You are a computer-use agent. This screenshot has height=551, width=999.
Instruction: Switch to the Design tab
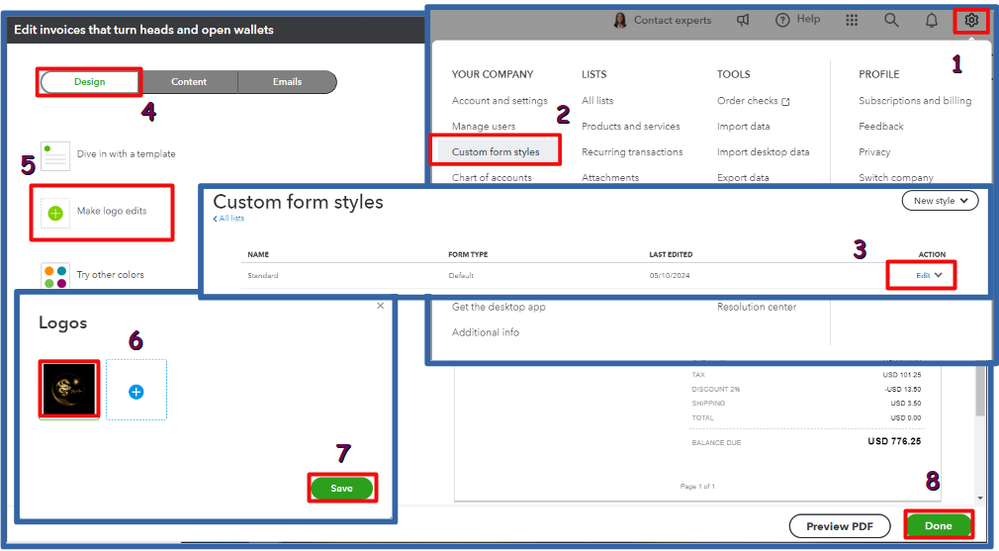click(x=90, y=82)
